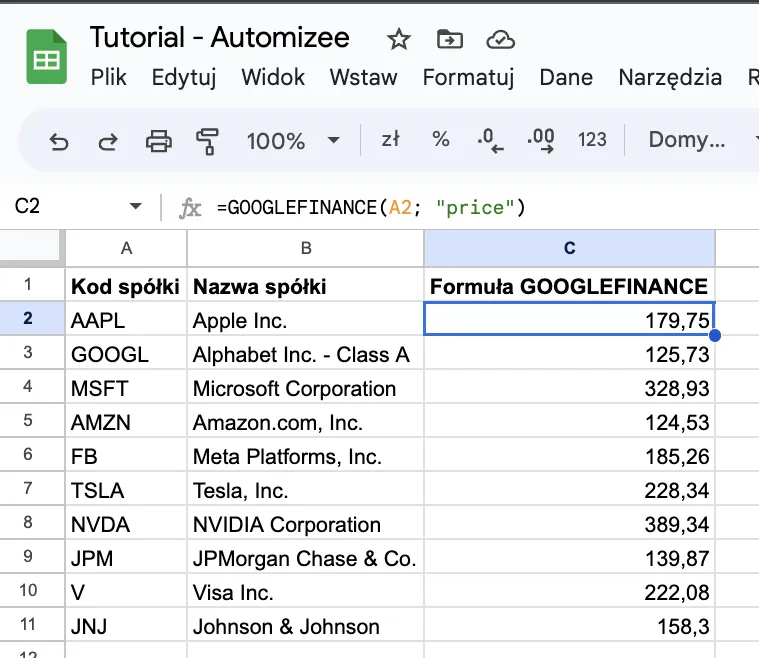Open the Dane menu
This screenshot has height=658, width=759.
pyautogui.click(x=566, y=77)
